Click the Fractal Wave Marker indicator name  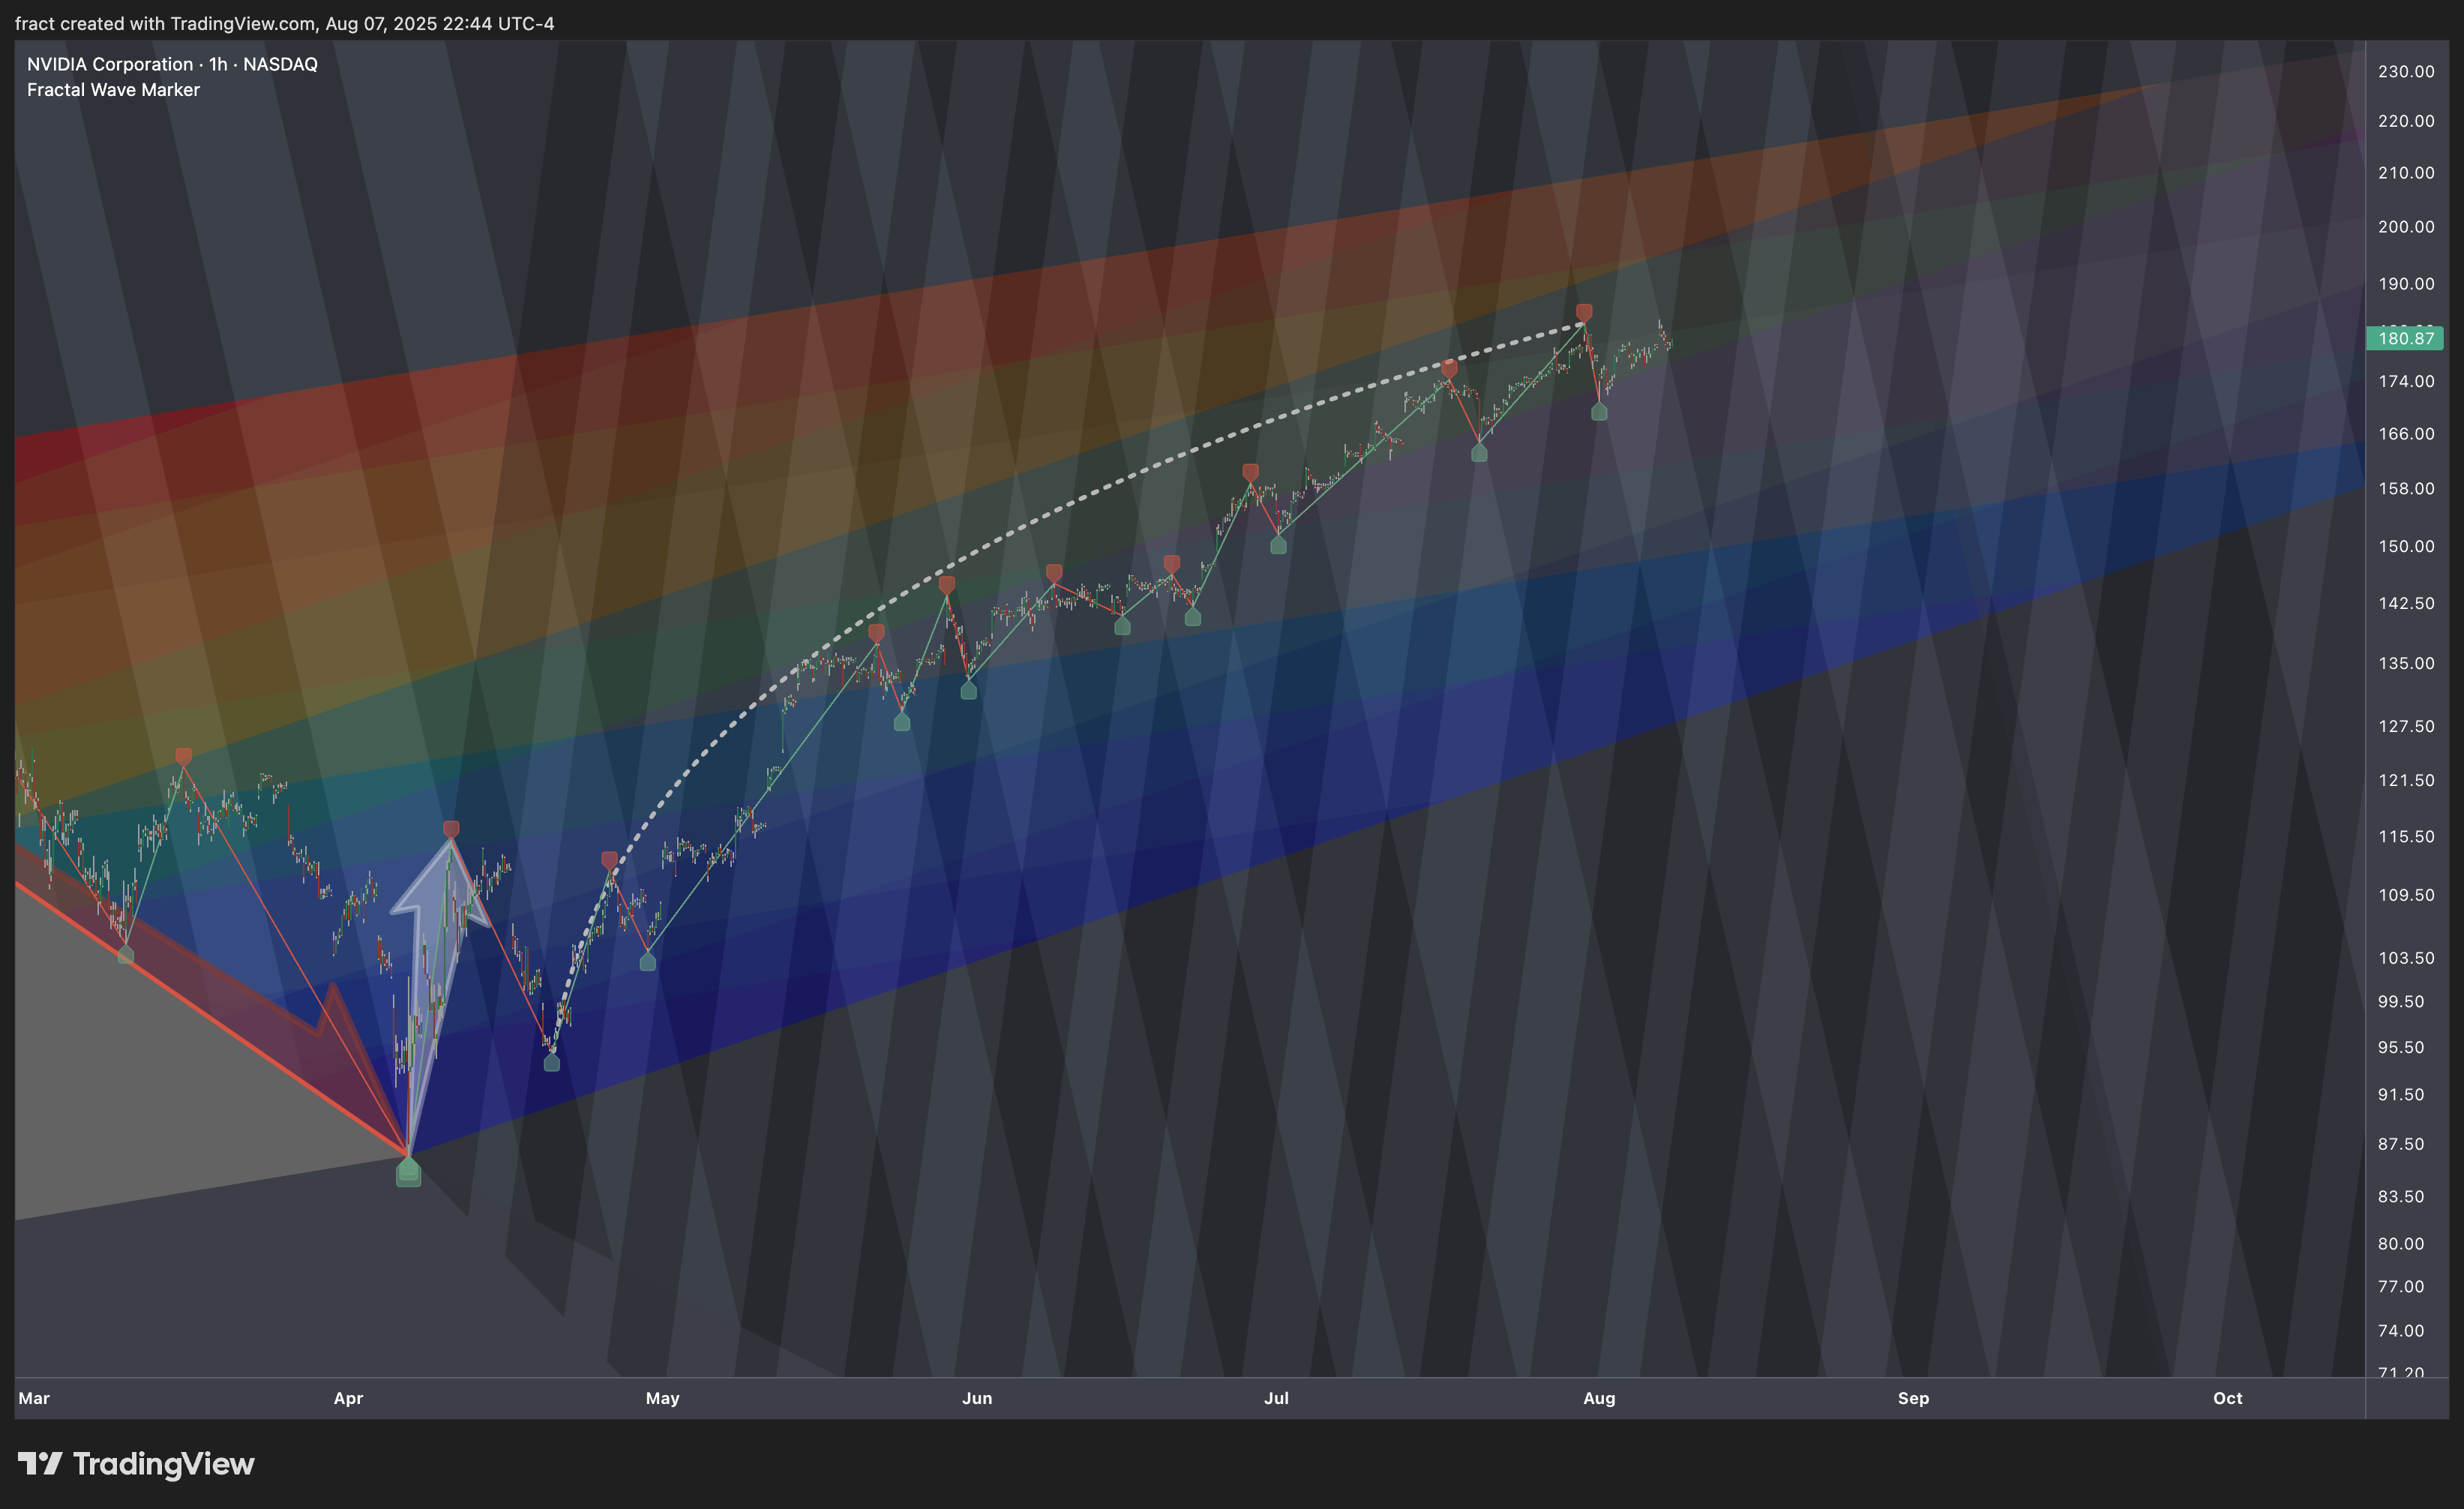pos(113,90)
